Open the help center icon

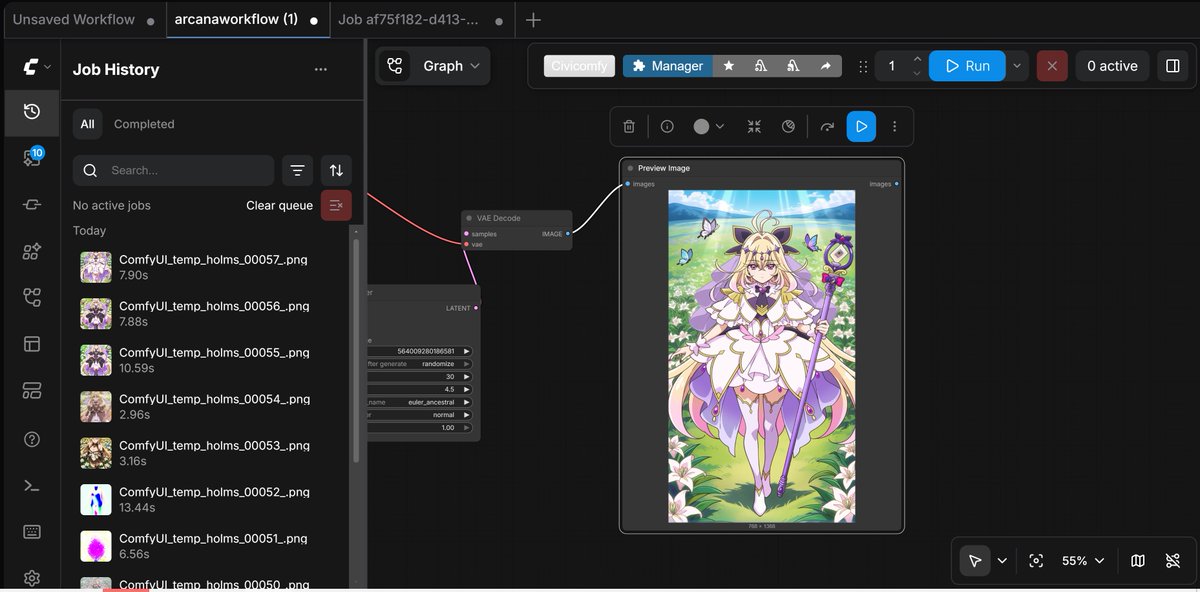pyautogui.click(x=32, y=439)
